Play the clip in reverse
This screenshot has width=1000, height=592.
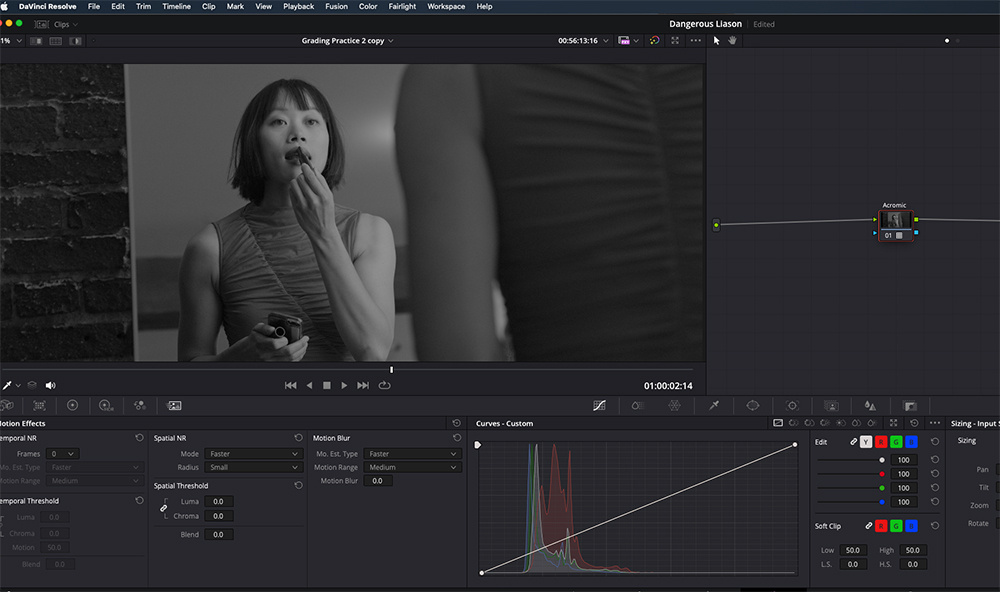tap(310, 385)
